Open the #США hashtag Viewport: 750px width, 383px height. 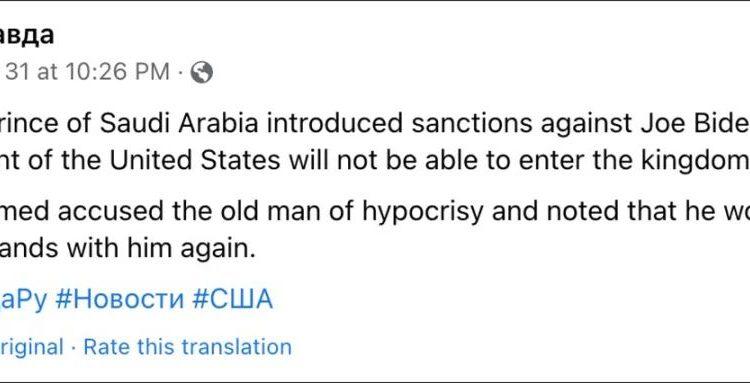[x=232, y=300]
